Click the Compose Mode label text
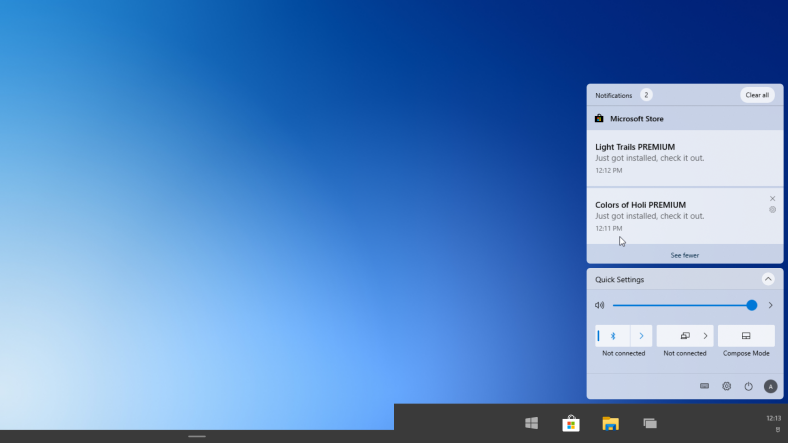This screenshot has height=443, width=788. click(x=746, y=353)
